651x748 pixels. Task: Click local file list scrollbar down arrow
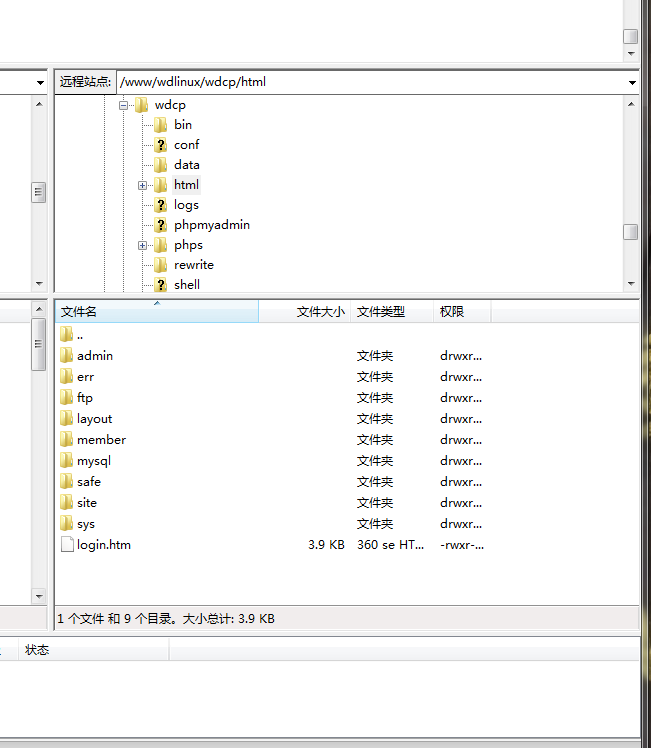click(39, 596)
